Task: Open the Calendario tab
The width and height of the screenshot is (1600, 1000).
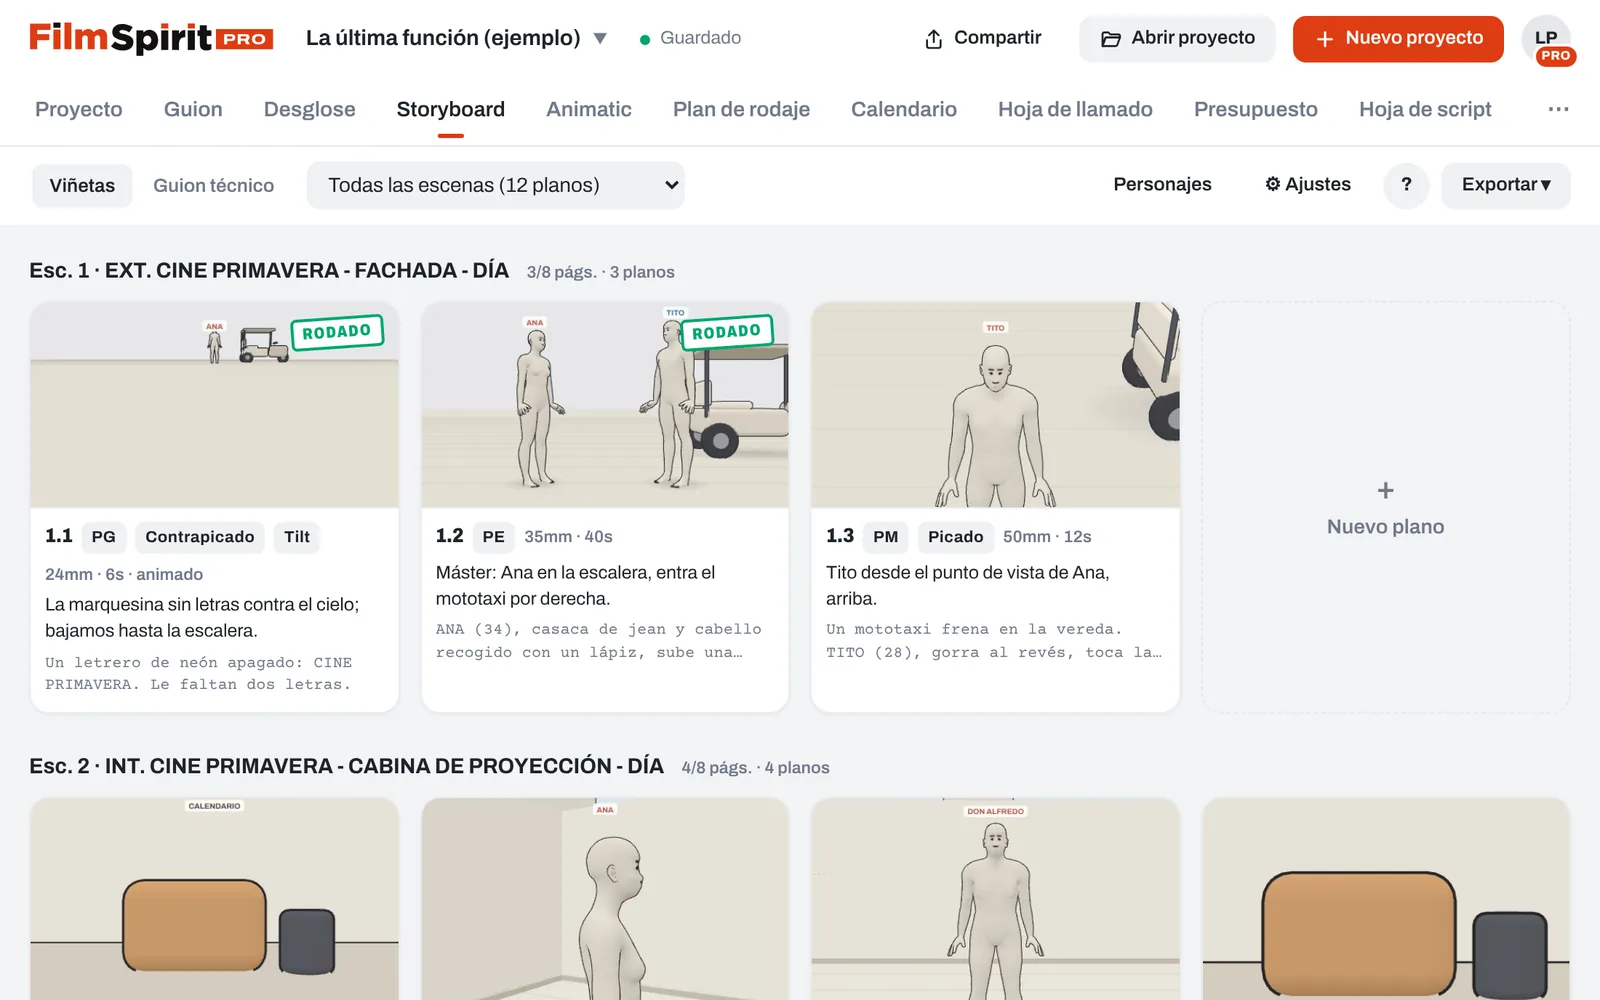Action: point(904,109)
